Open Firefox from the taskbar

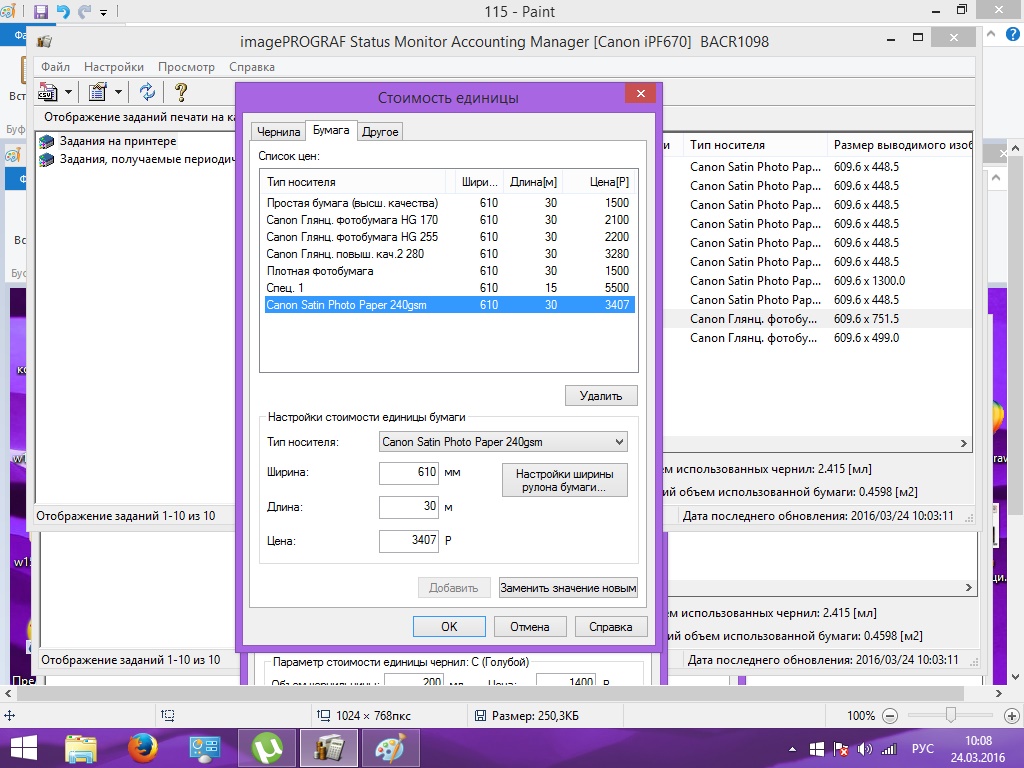click(143, 748)
